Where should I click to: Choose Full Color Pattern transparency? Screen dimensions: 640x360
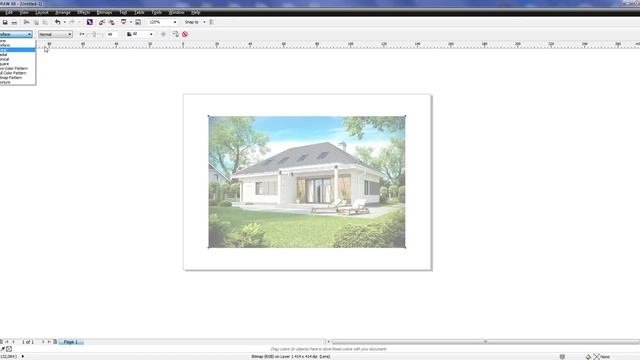pos(18,73)
